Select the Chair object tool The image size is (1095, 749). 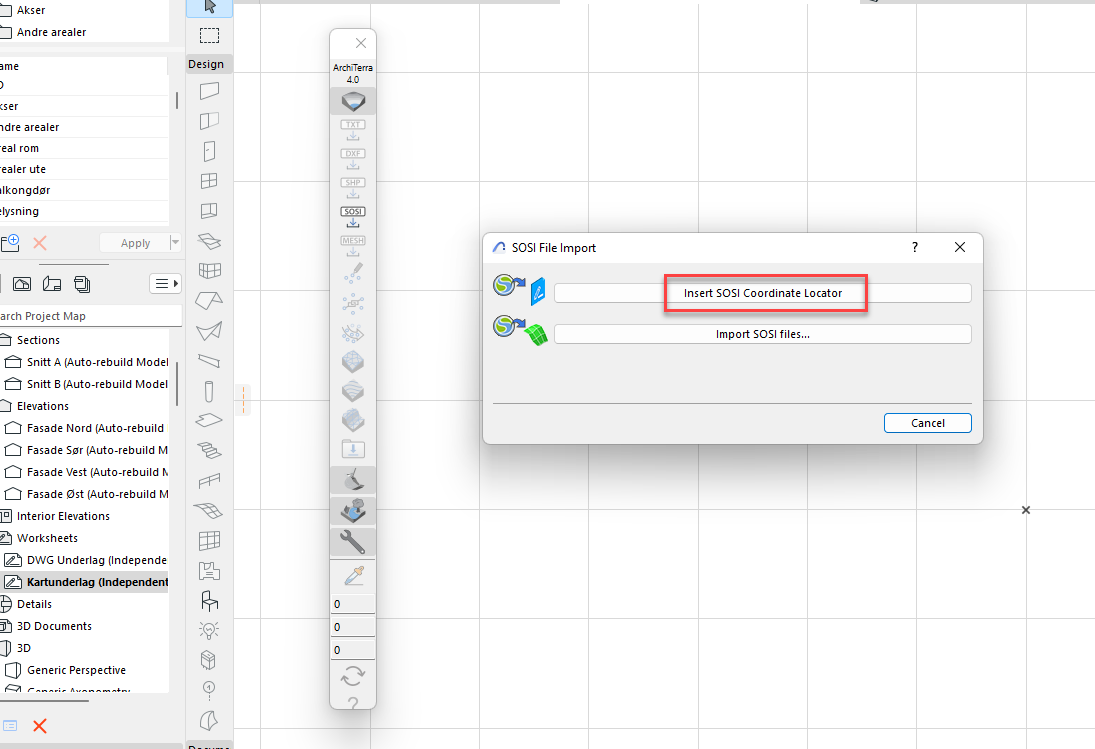(209, 600)
